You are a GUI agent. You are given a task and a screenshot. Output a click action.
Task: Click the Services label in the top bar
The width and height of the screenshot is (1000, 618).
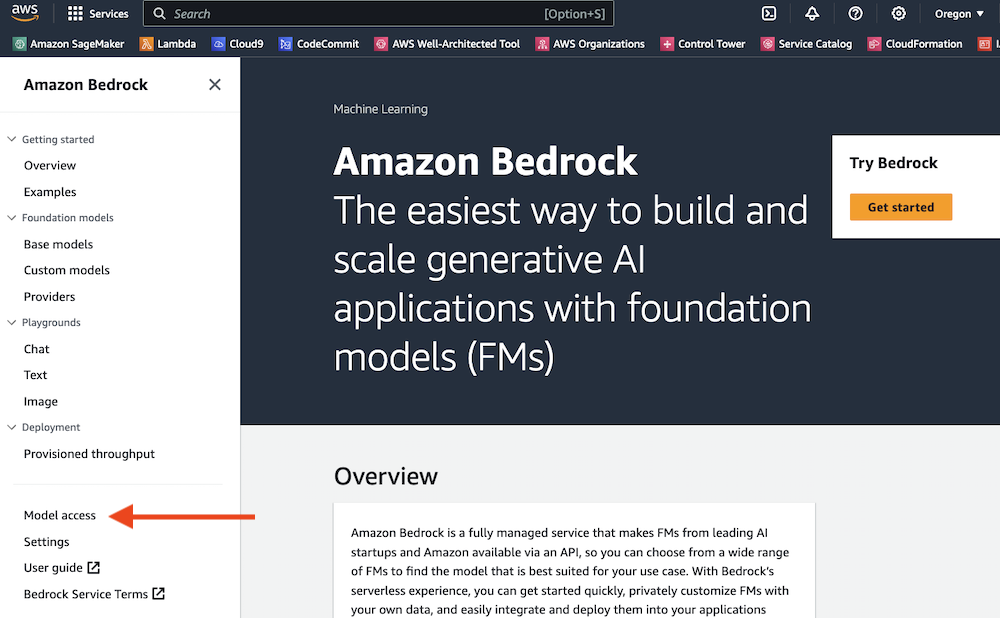(x=108, y=14)
